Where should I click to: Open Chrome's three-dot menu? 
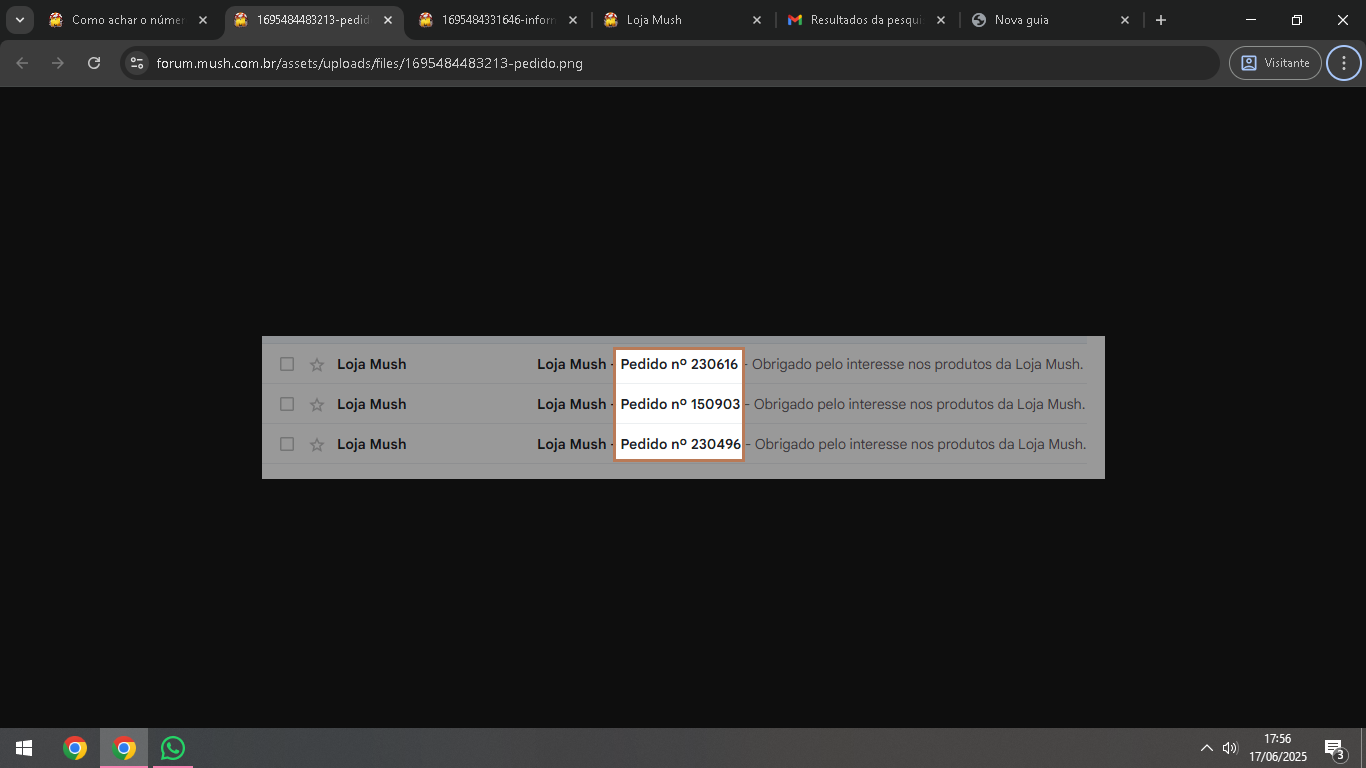pyautogui.click(x=1343, y=63)
